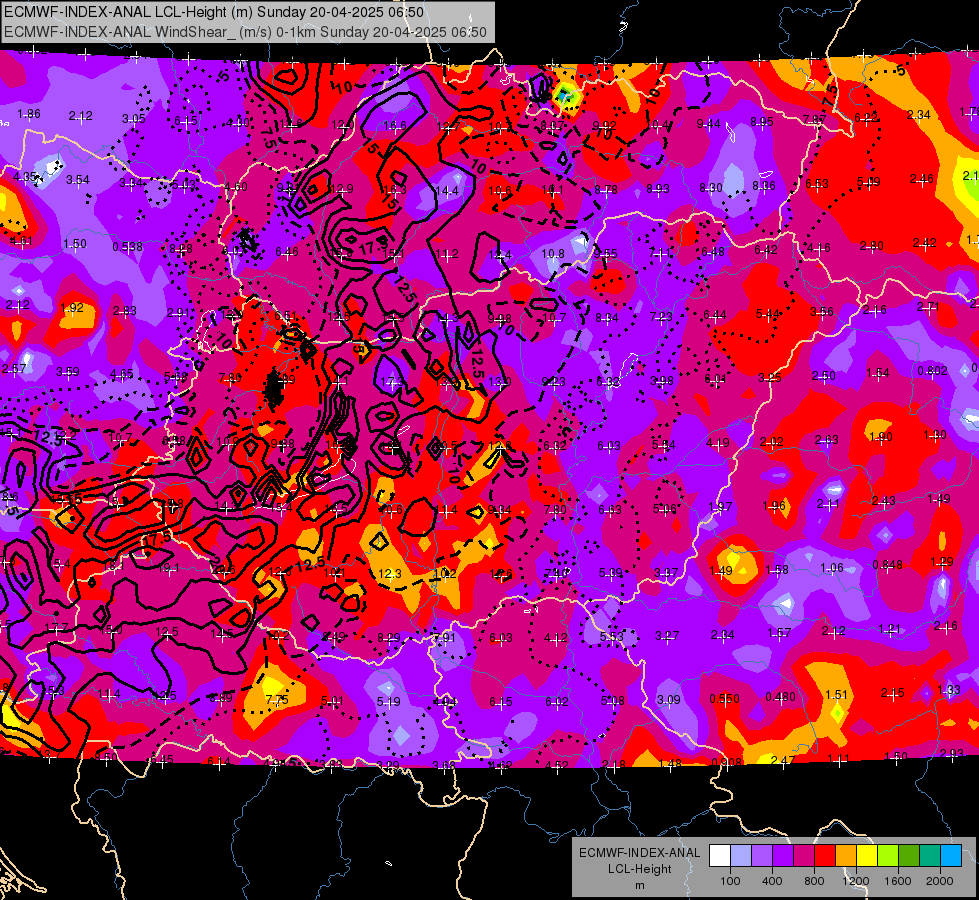The image size is (979, 900).
Task: Click the '400' legend tick label
Action: pyautogui.click(x=772, y=881)
